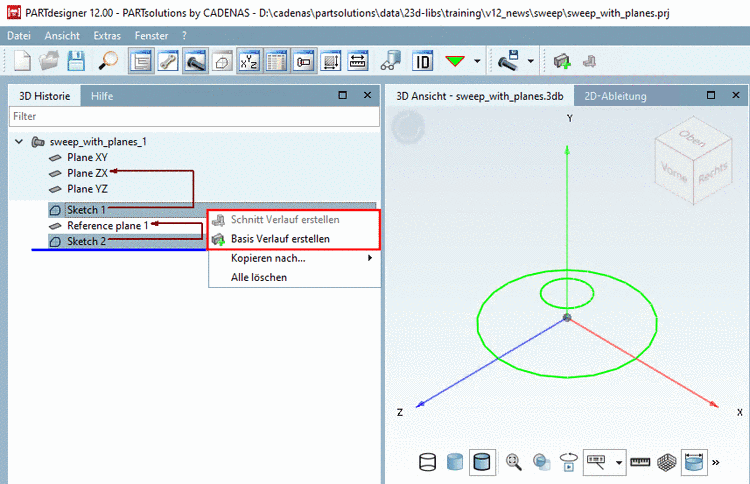Image resolution: width=750 pixels, height=484 pixels.
Task: Click the ID toolbar button
Action: [422, 61]
